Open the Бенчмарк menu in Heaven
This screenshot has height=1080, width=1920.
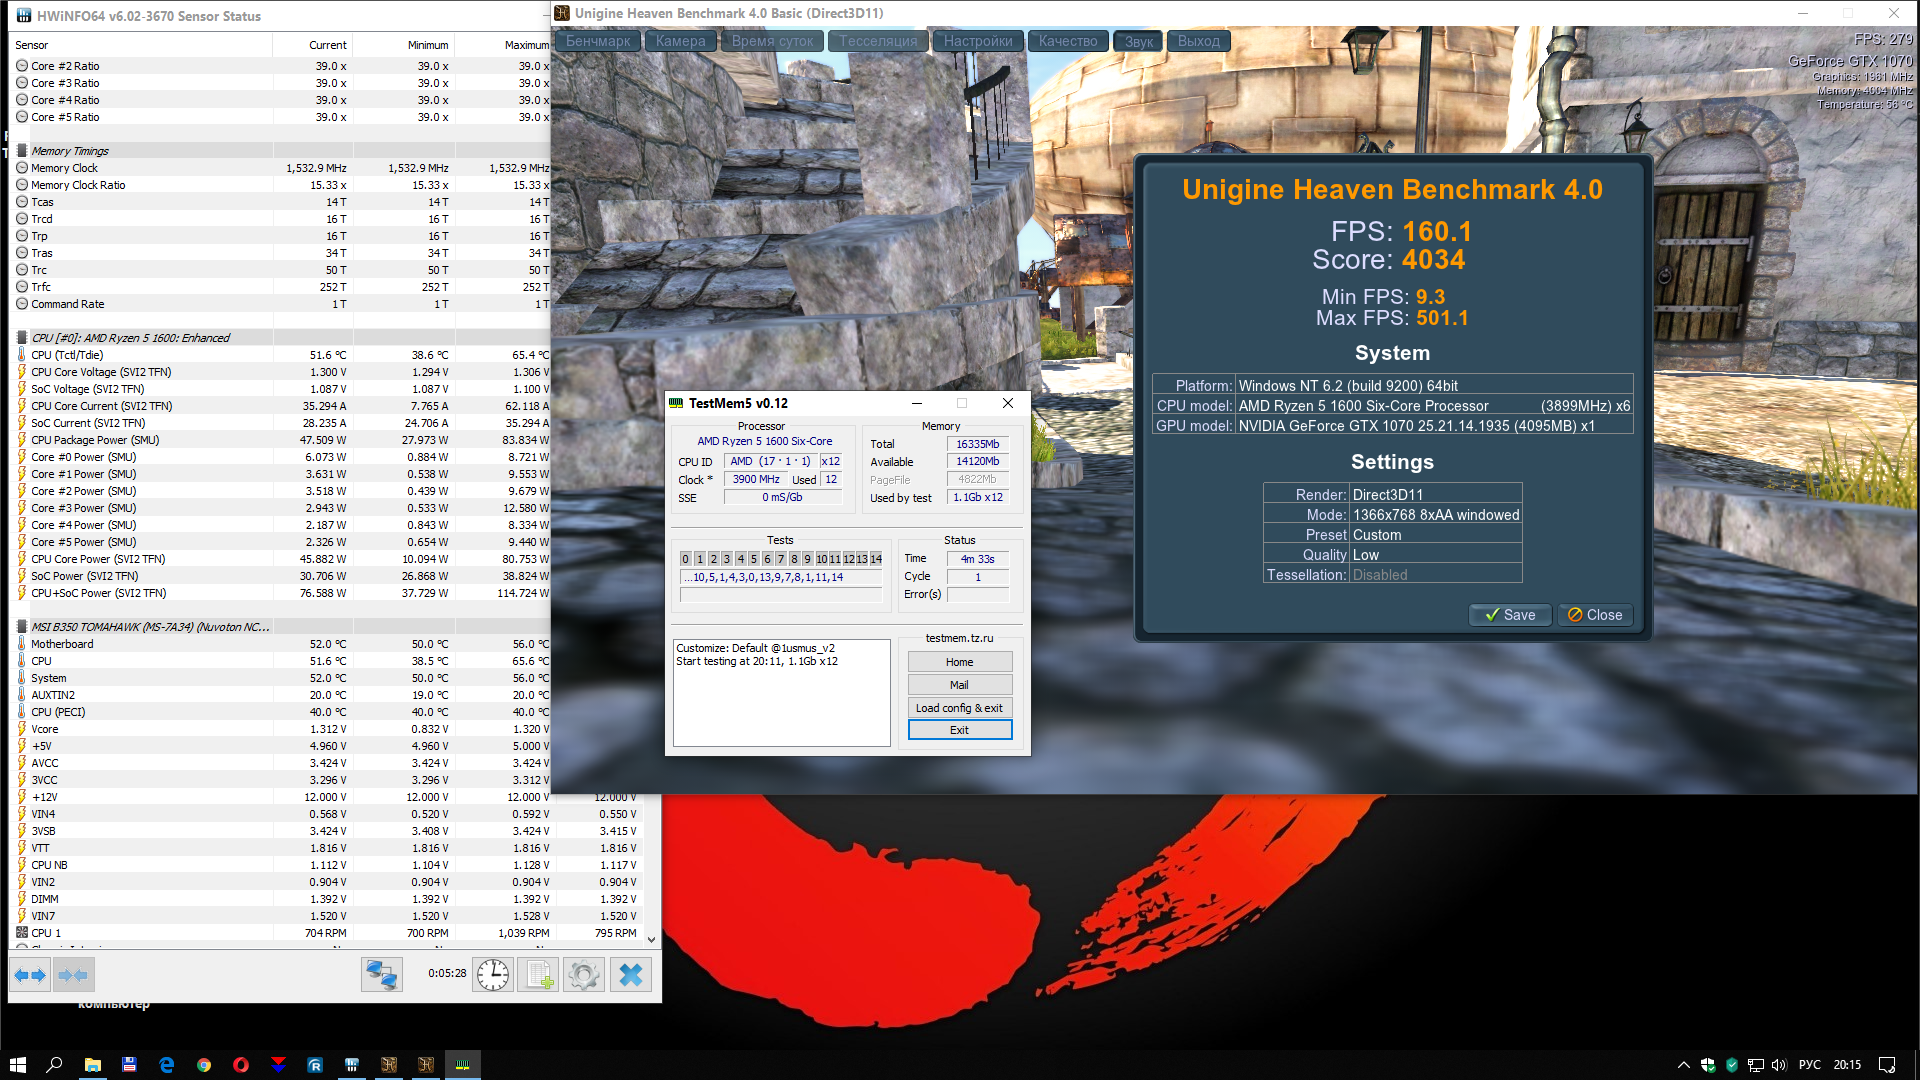tap(598, 41)
